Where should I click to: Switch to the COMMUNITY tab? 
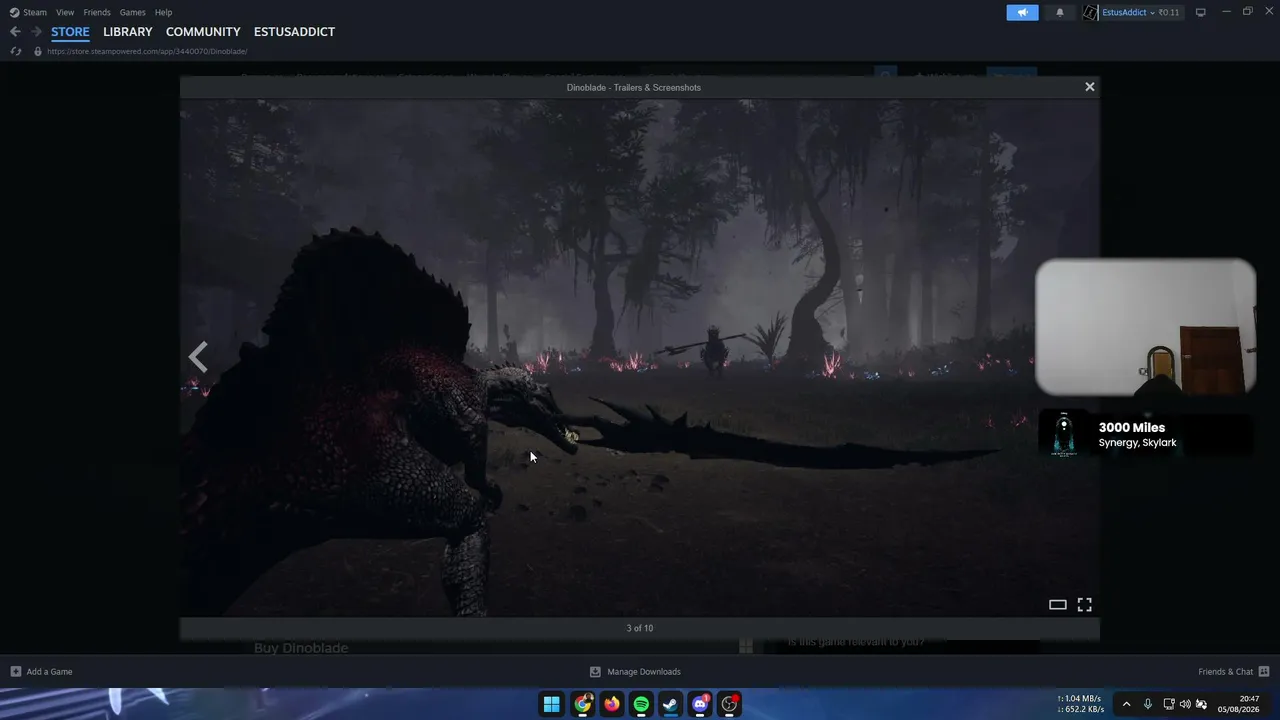tap(203, 32)
